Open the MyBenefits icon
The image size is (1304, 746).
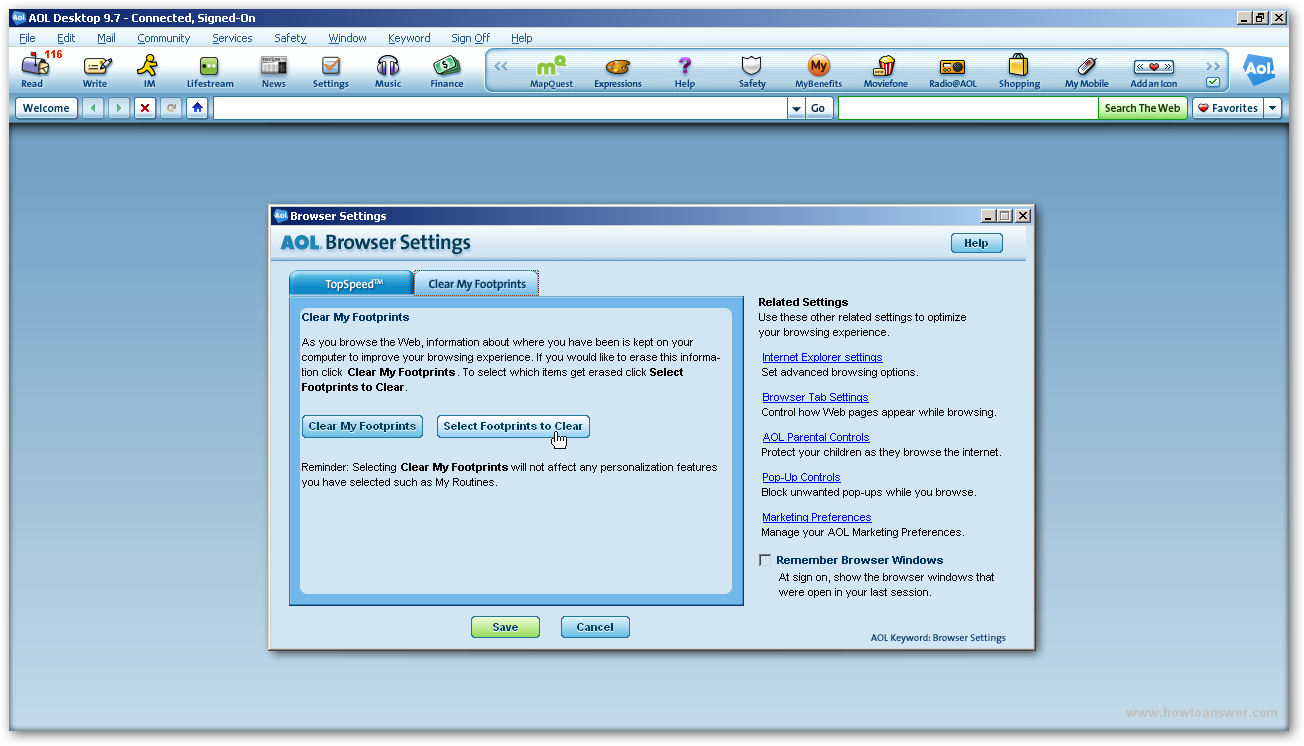tap(819, 71)
